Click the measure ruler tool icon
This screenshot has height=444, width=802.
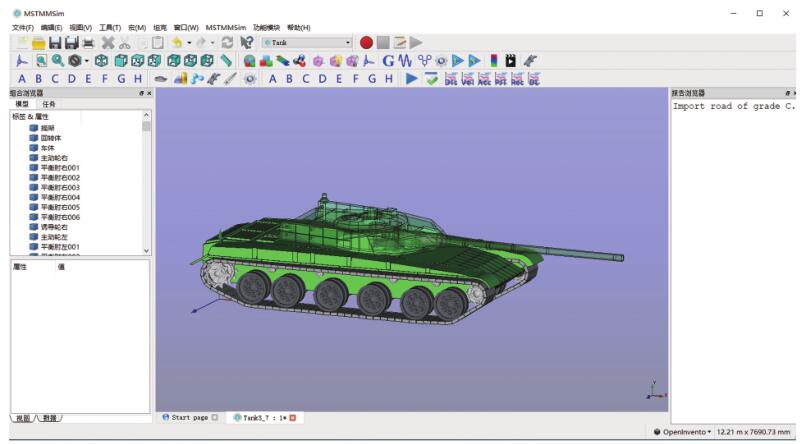tap(225, 61)
